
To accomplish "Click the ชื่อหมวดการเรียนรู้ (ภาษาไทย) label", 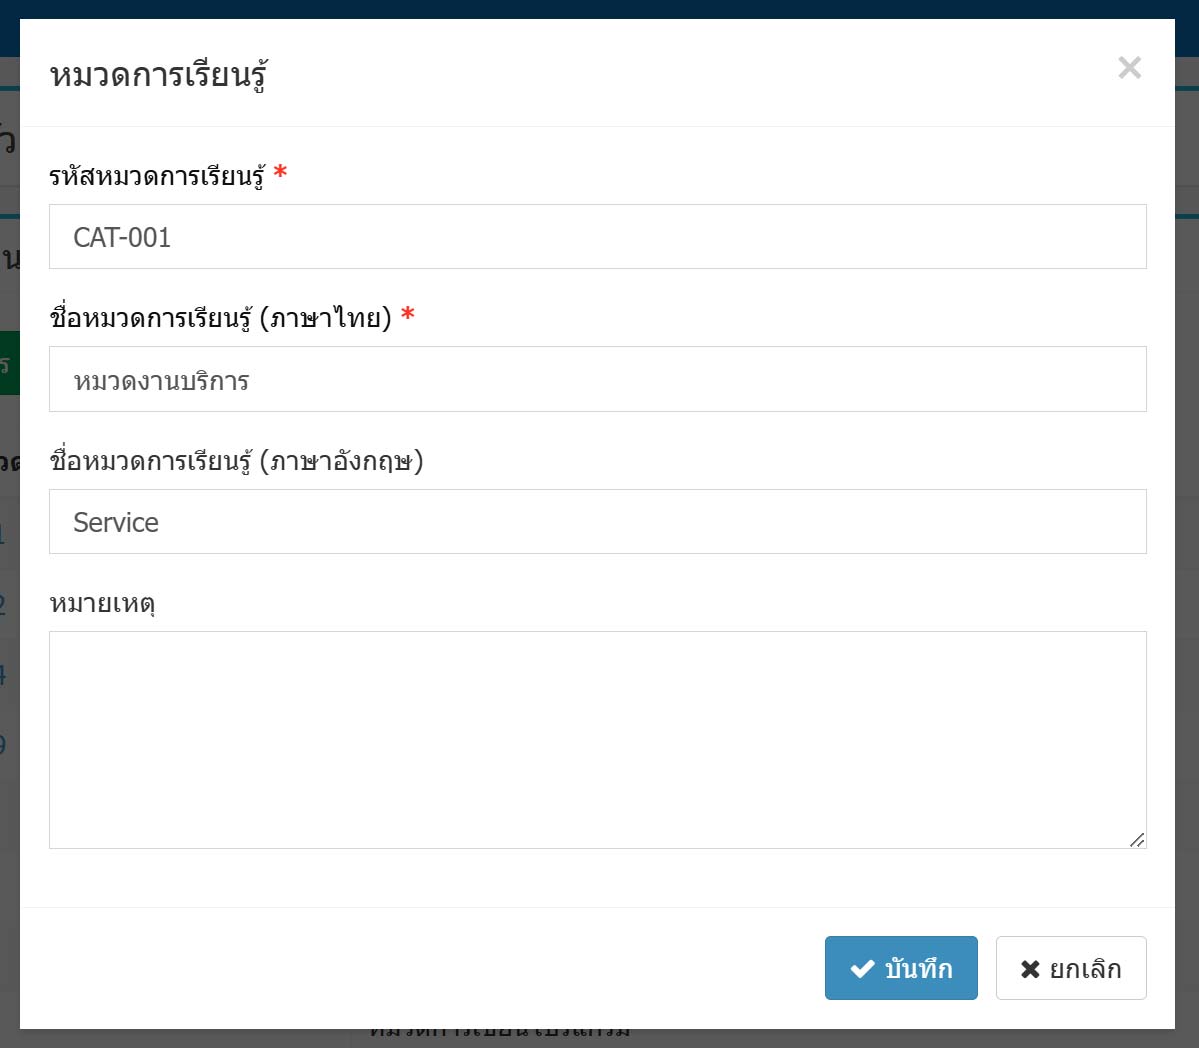I will pos(221,317).
